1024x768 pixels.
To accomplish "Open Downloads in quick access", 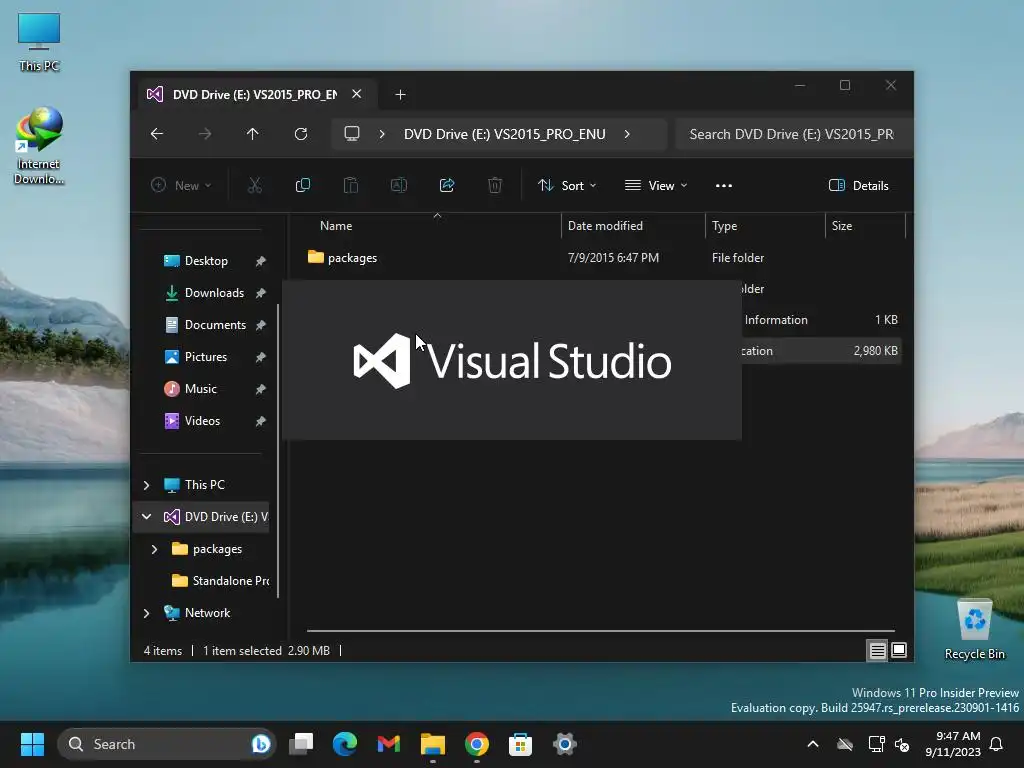I will (214, 293).
